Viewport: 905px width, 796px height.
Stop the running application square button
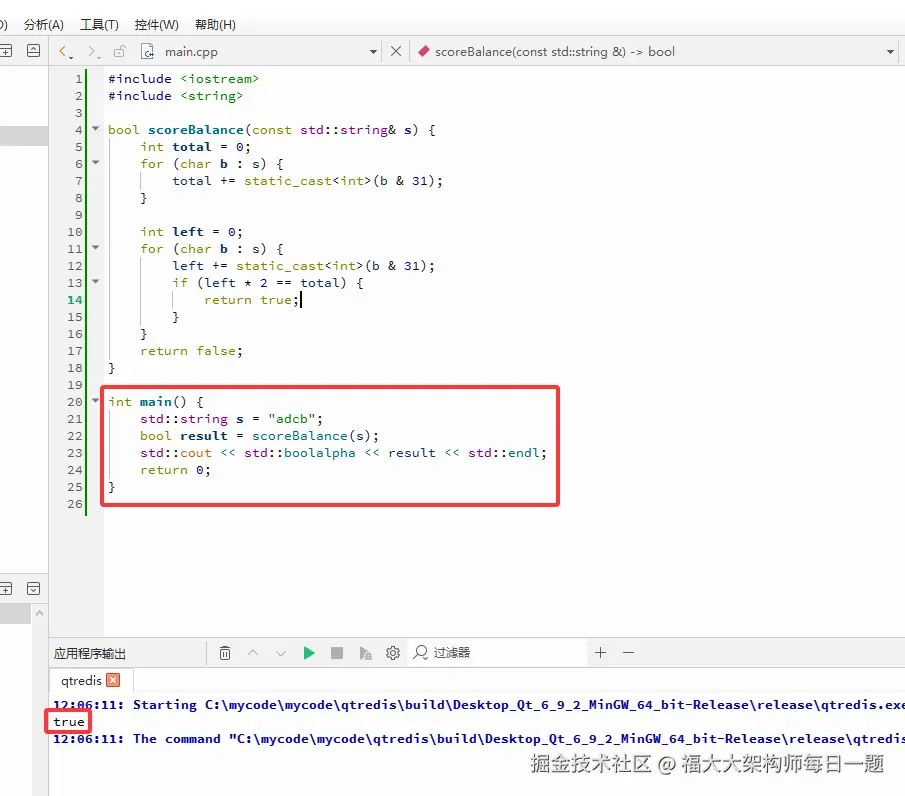337,653
